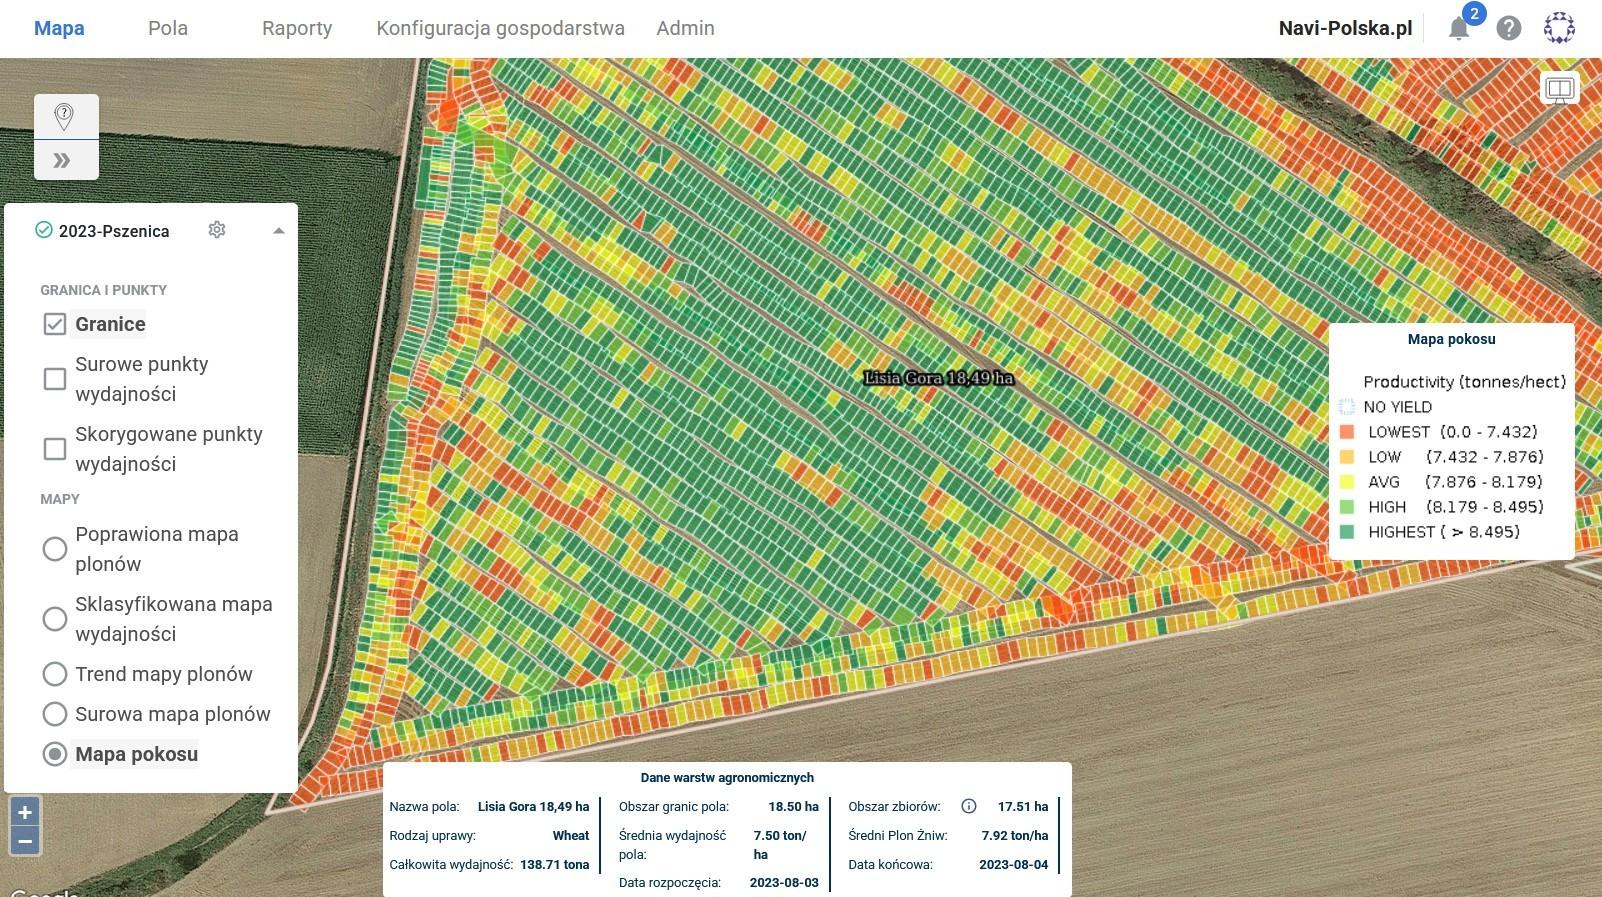Click the 138.71 tona value
This screenshot has height=897, width=1602.
(554, 864)
